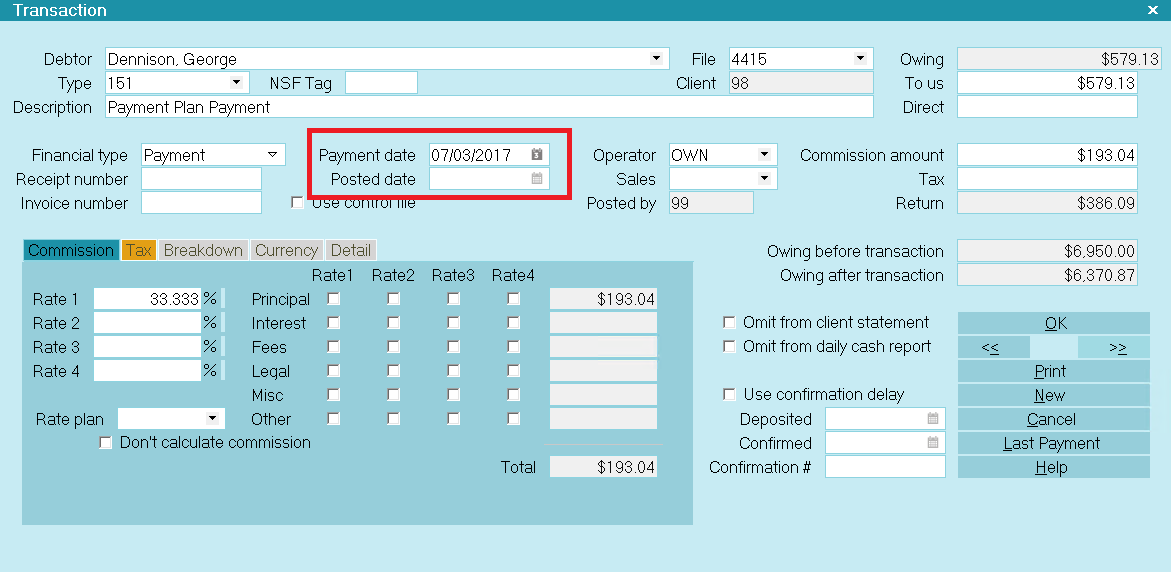Click the Help button
Viewport: 1171px width, 572px height.
[1054, 467]
